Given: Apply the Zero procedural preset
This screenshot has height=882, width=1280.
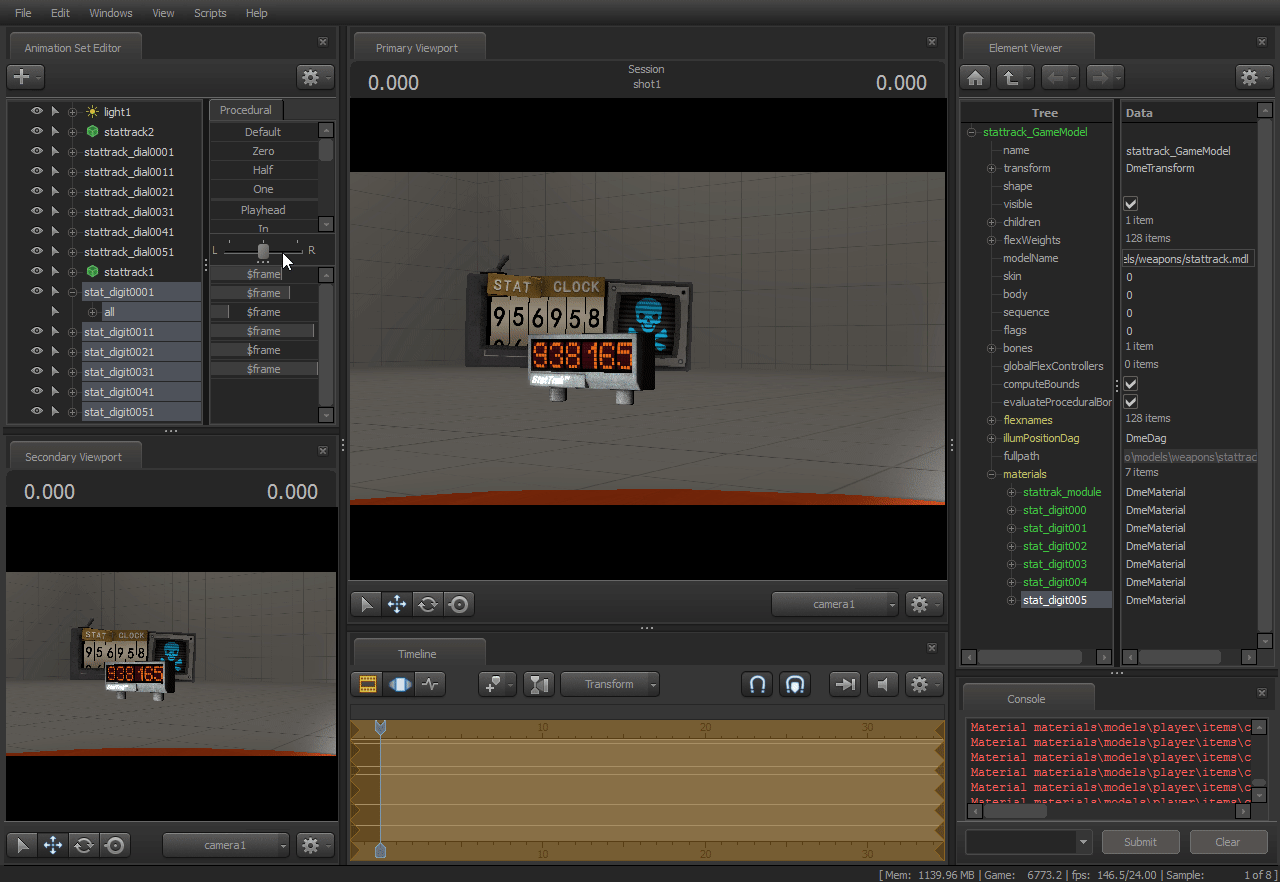Looking at the screenshot, I should [x=264, y=151].
